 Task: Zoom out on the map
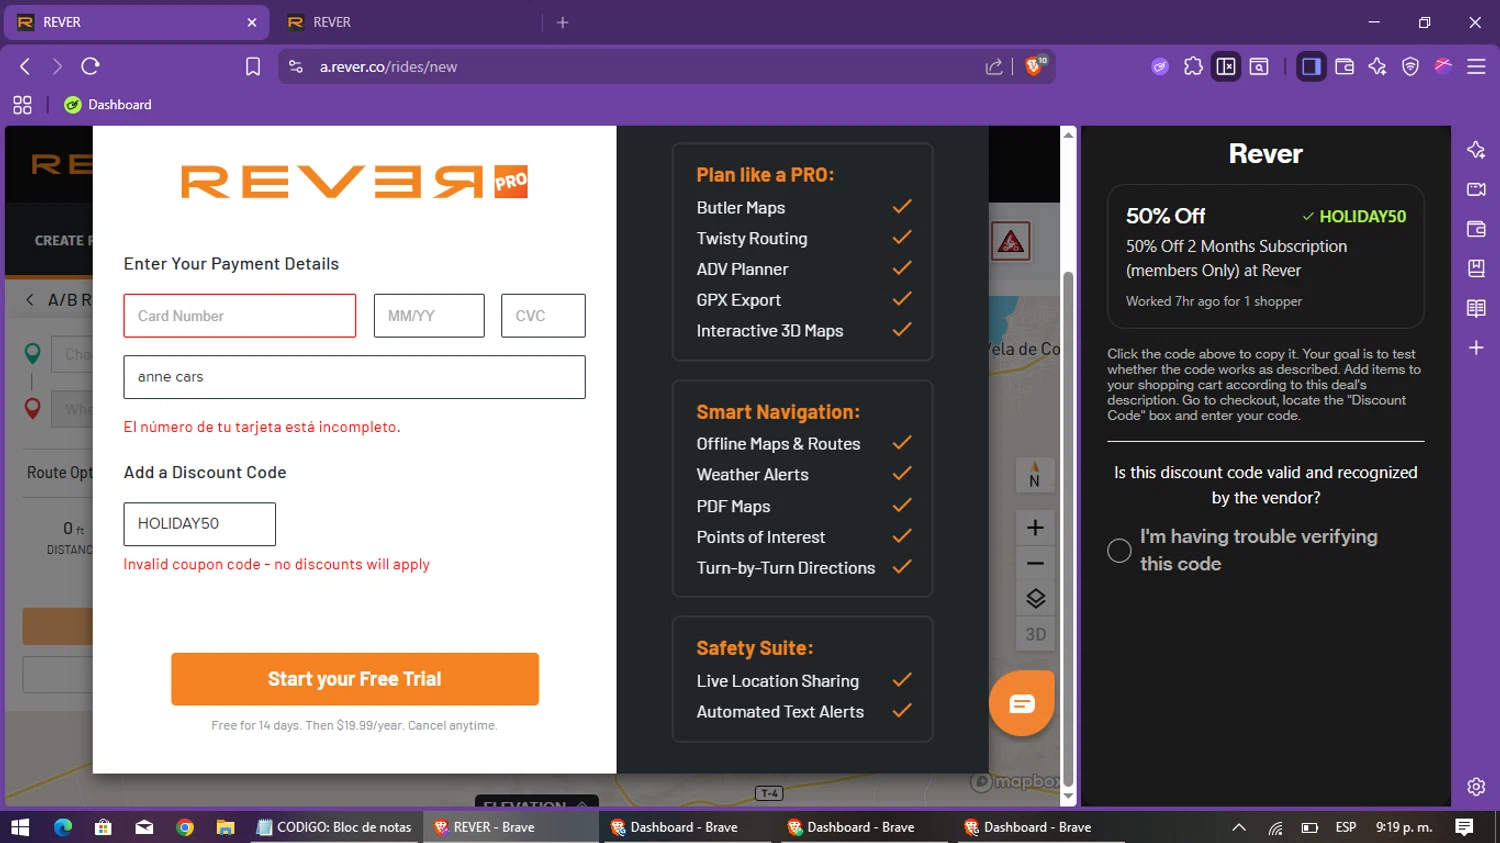1035,563
